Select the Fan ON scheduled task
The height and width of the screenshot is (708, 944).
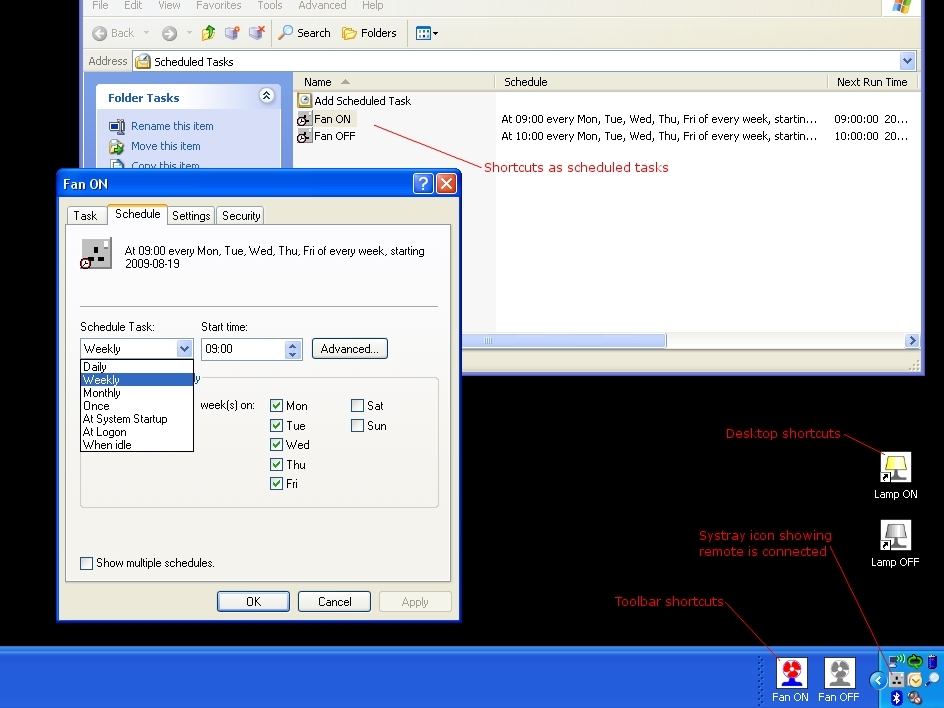325,119
